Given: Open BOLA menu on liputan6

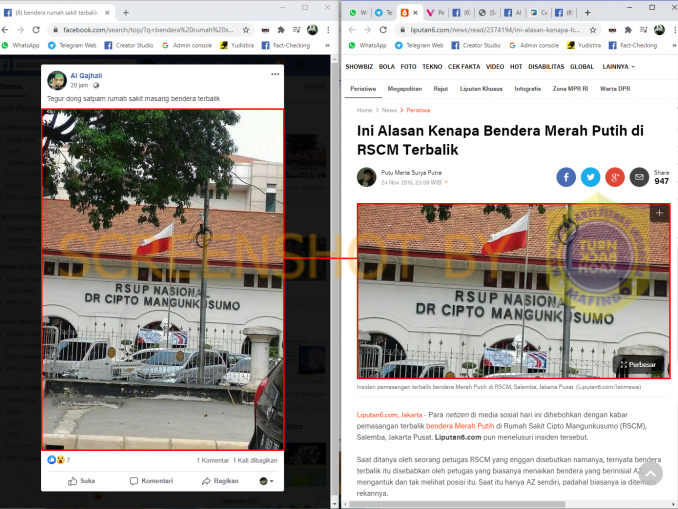Looking at the screenshot, I should [387, 67].
